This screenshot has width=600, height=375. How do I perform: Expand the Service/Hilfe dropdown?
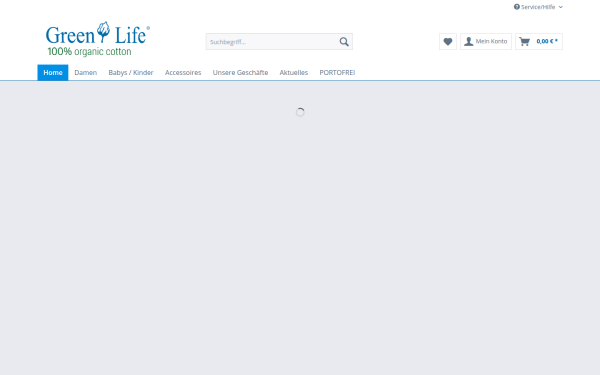coord(538,7)
